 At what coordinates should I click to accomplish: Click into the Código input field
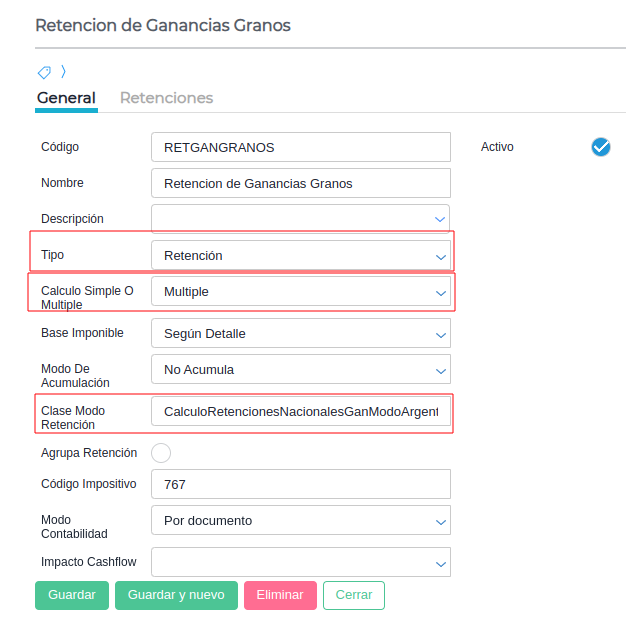tap(300, 147)
